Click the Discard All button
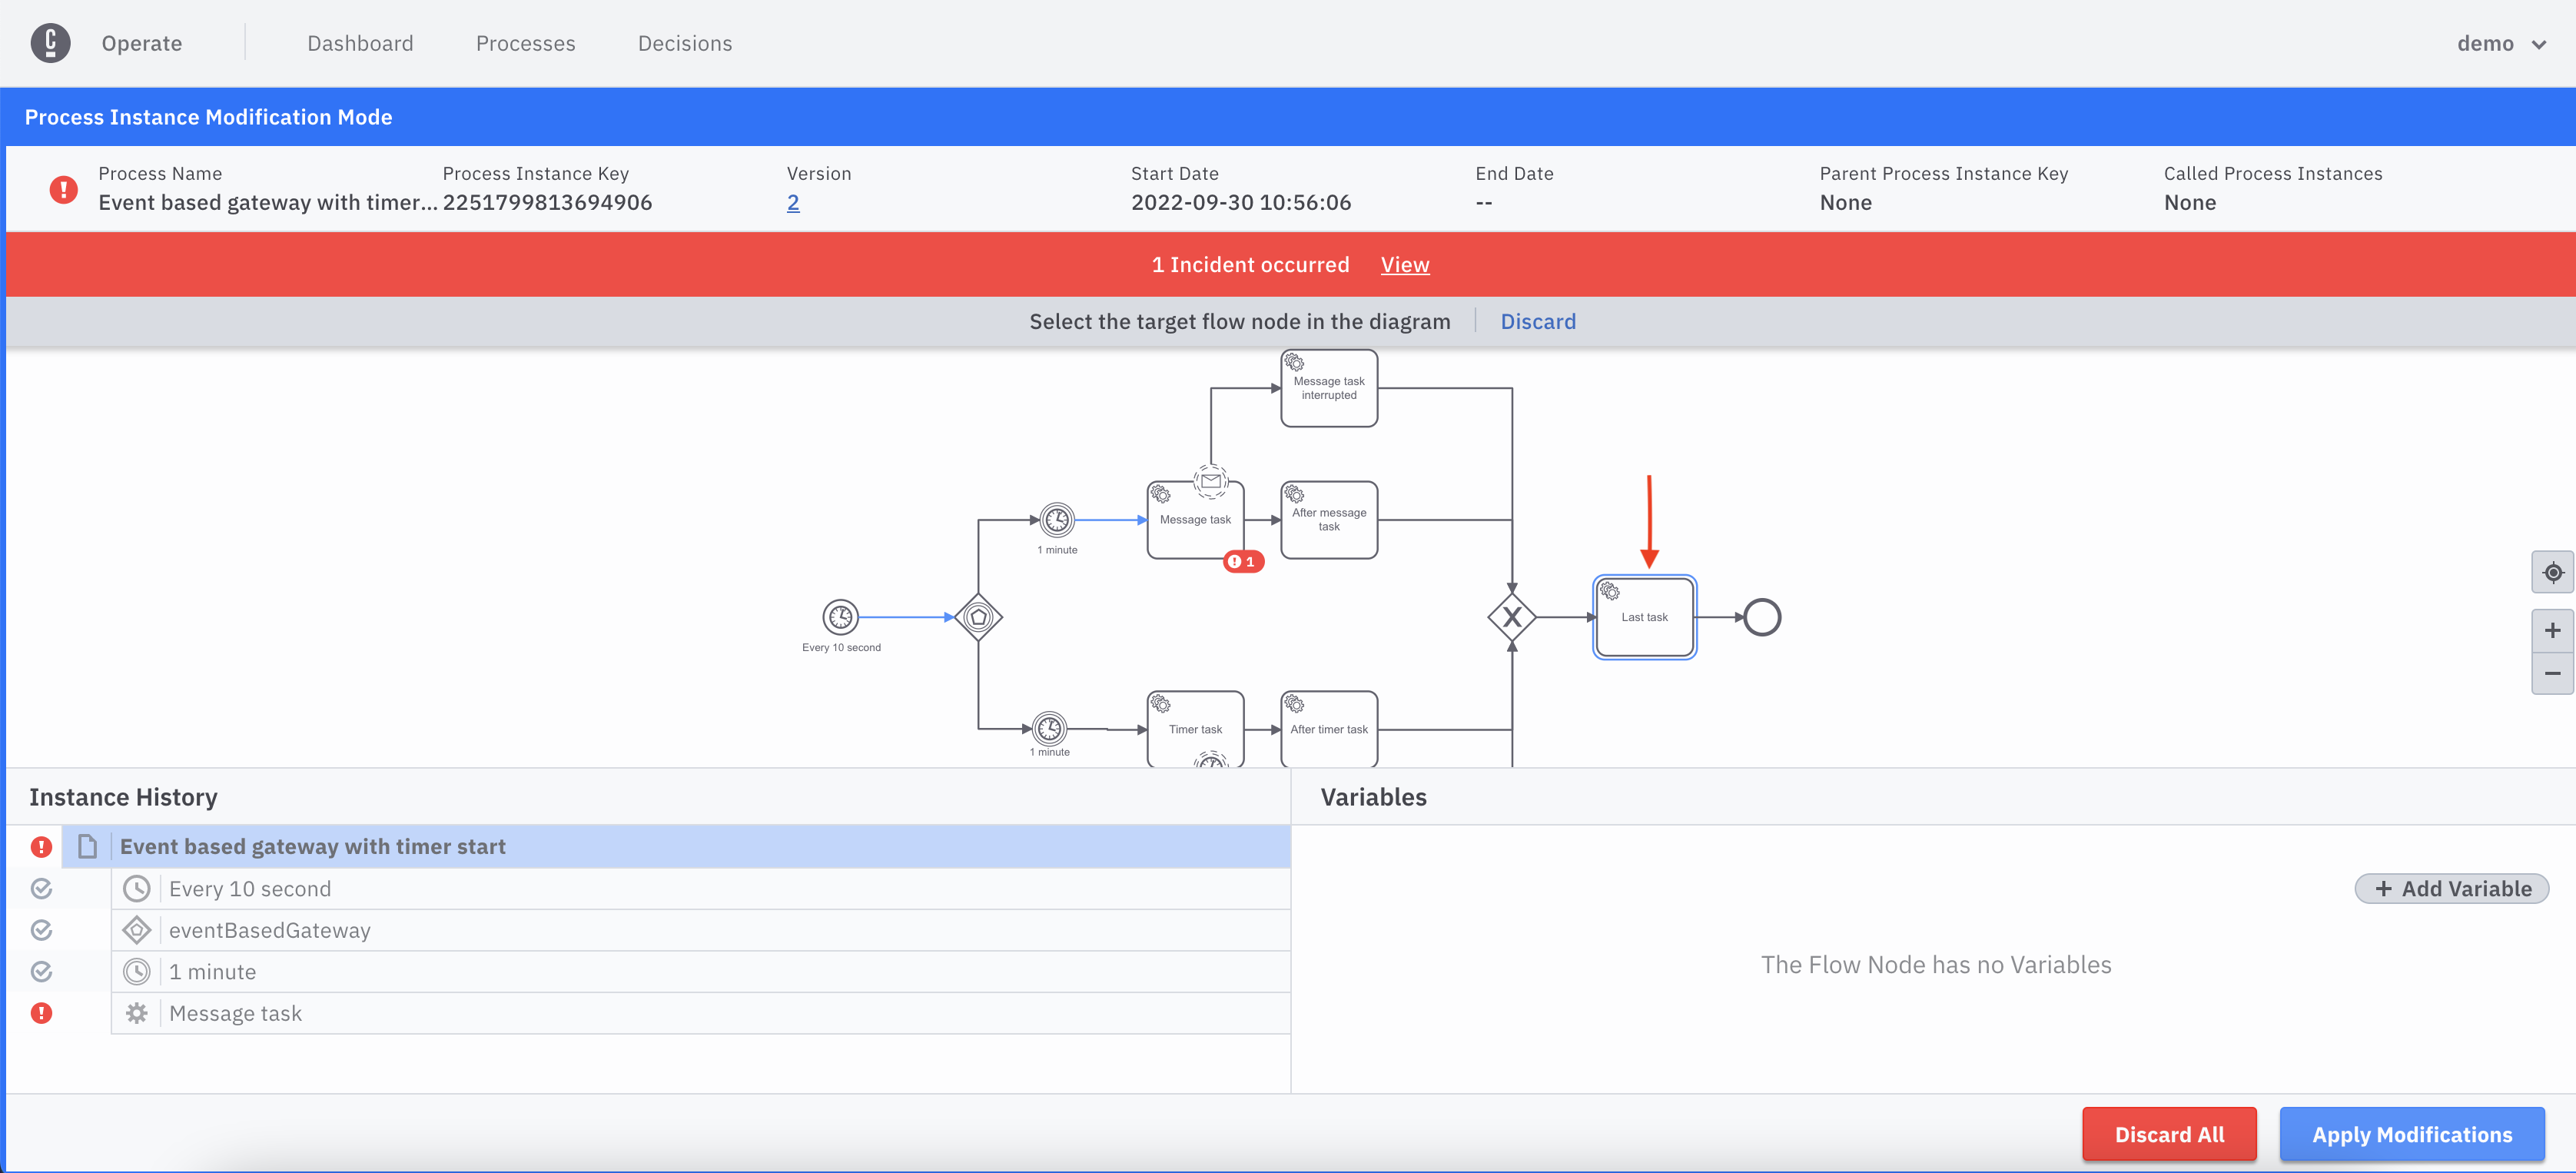This screenshot has width=2576, height=1173. pos(2169,1134)
